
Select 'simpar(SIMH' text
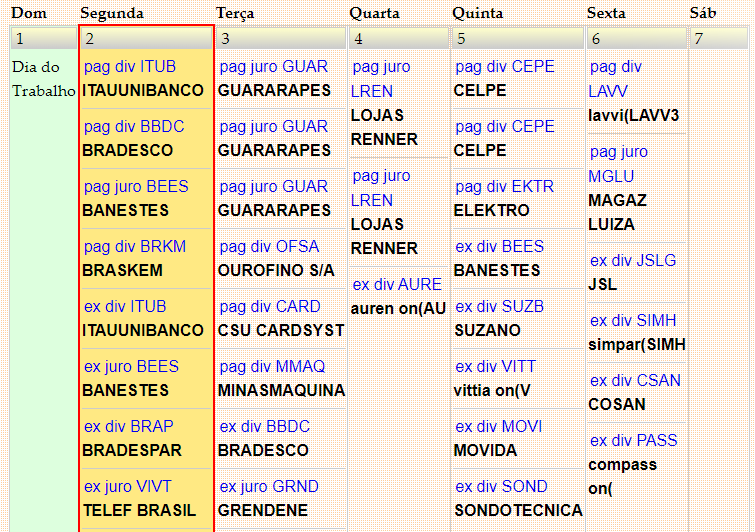click(x=637, y=345)
